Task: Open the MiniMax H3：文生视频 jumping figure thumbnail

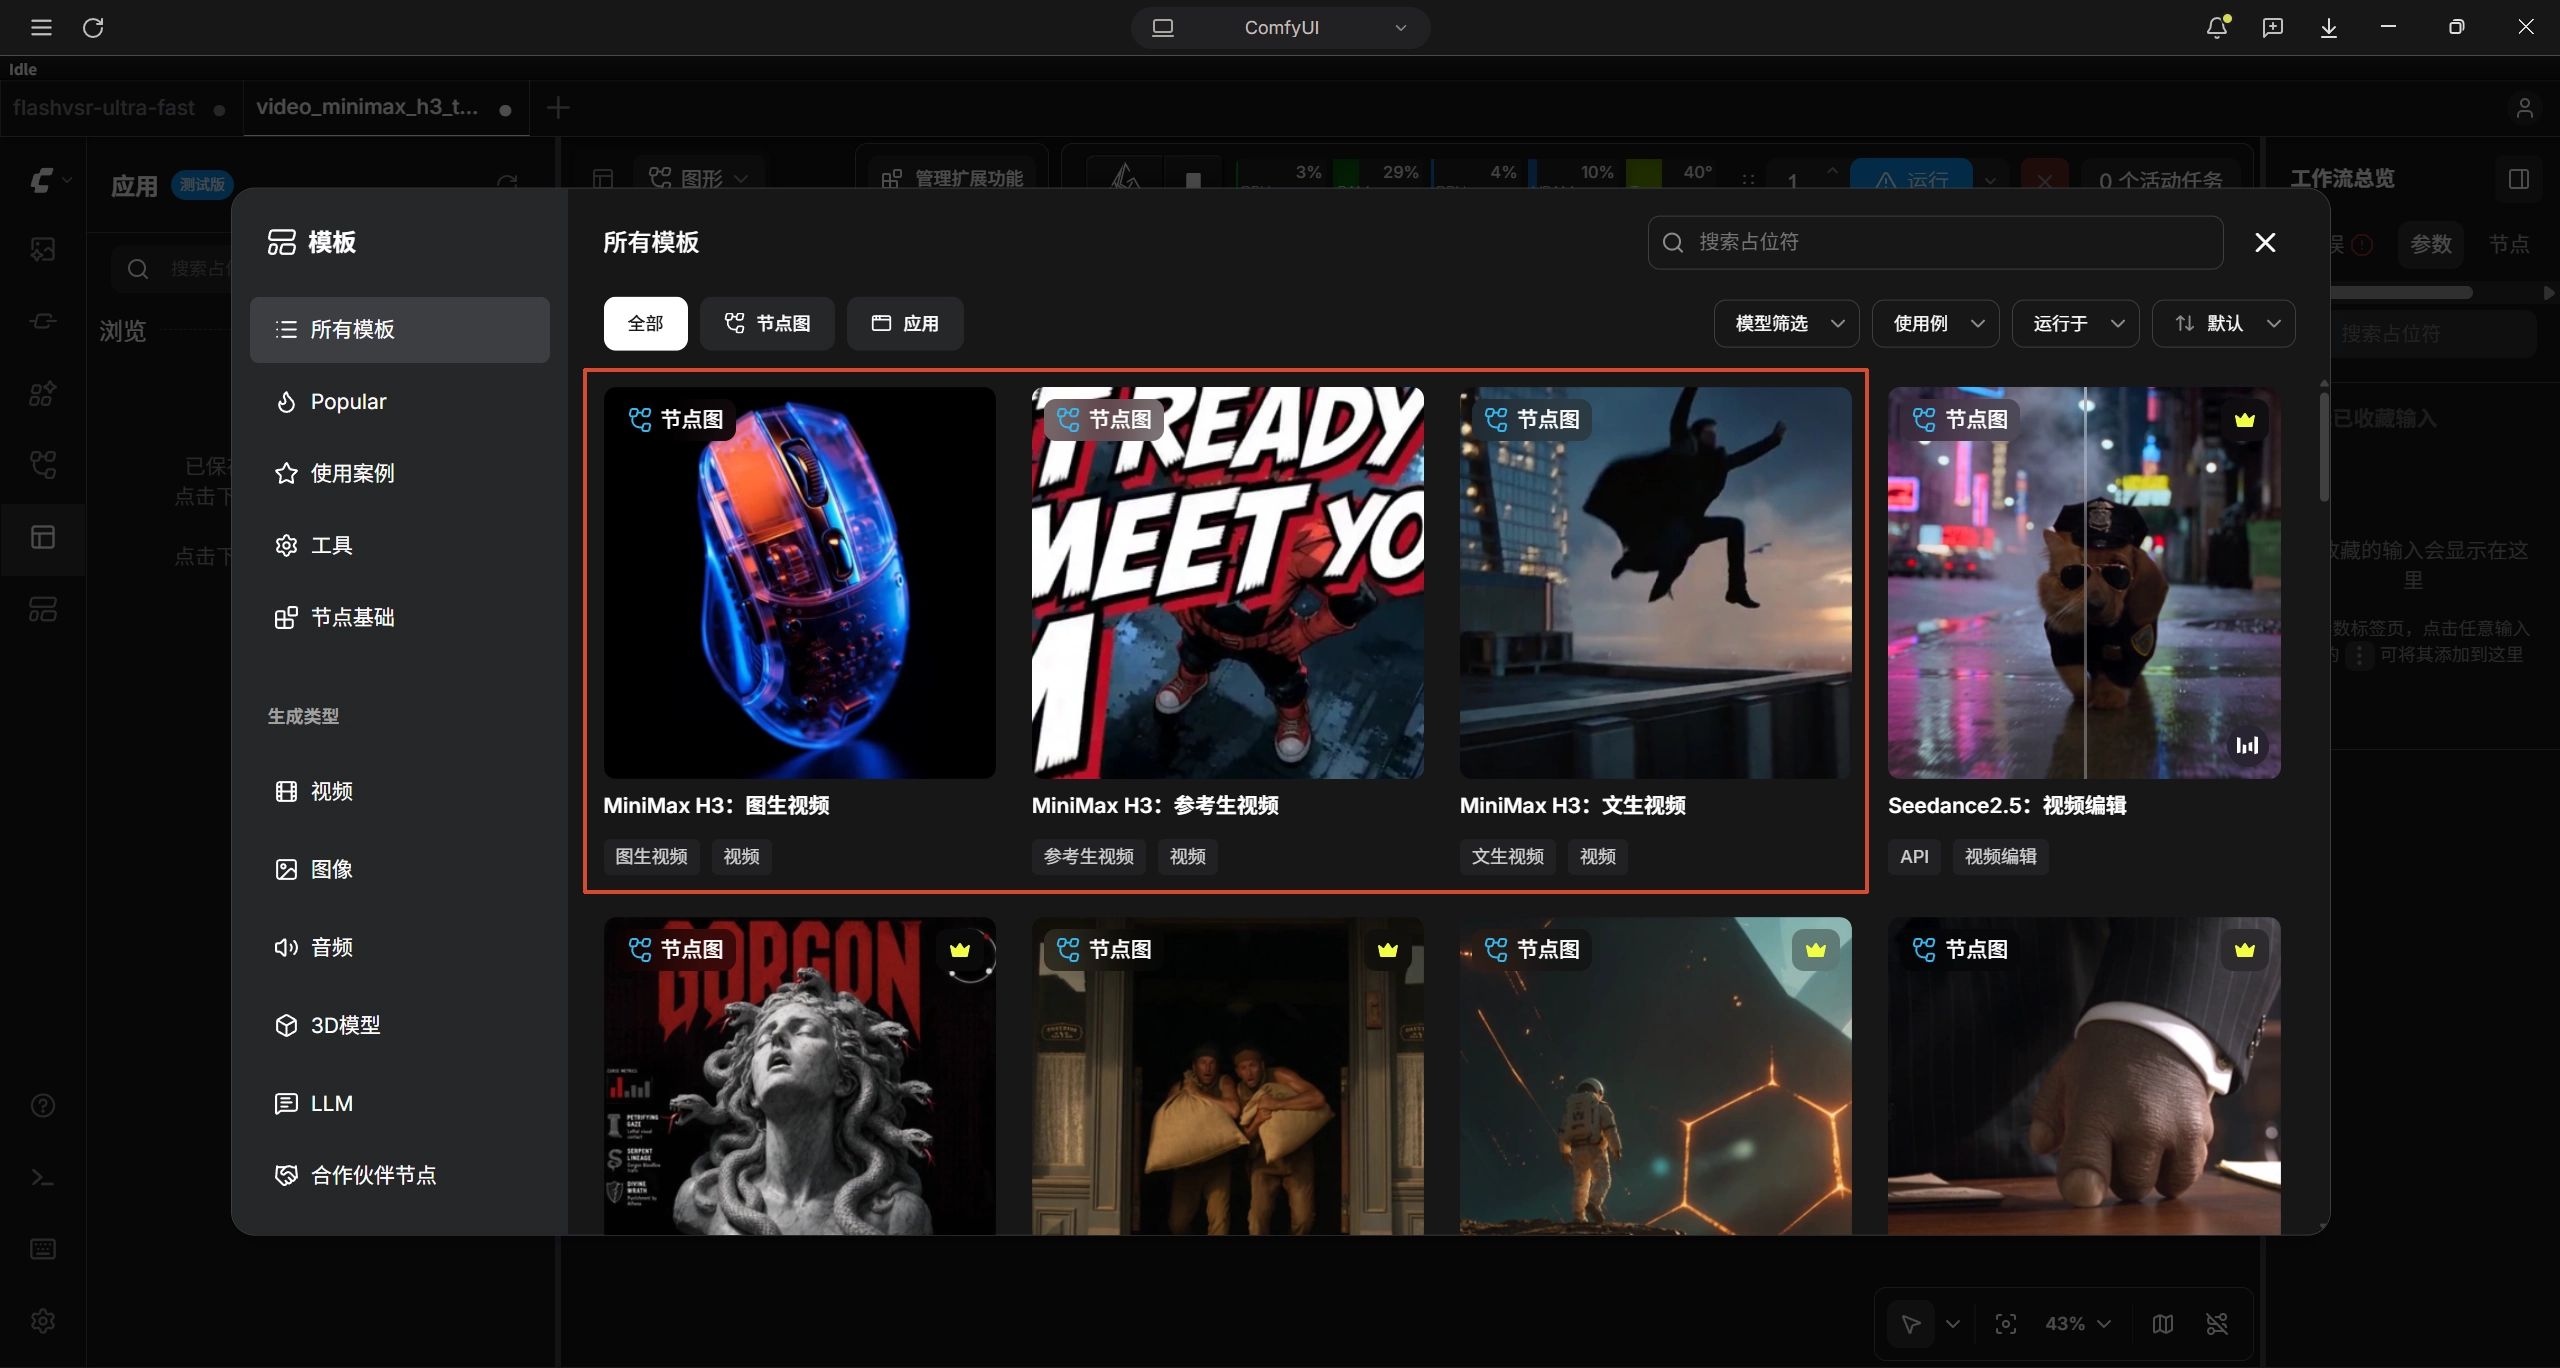Action: 1656,583
